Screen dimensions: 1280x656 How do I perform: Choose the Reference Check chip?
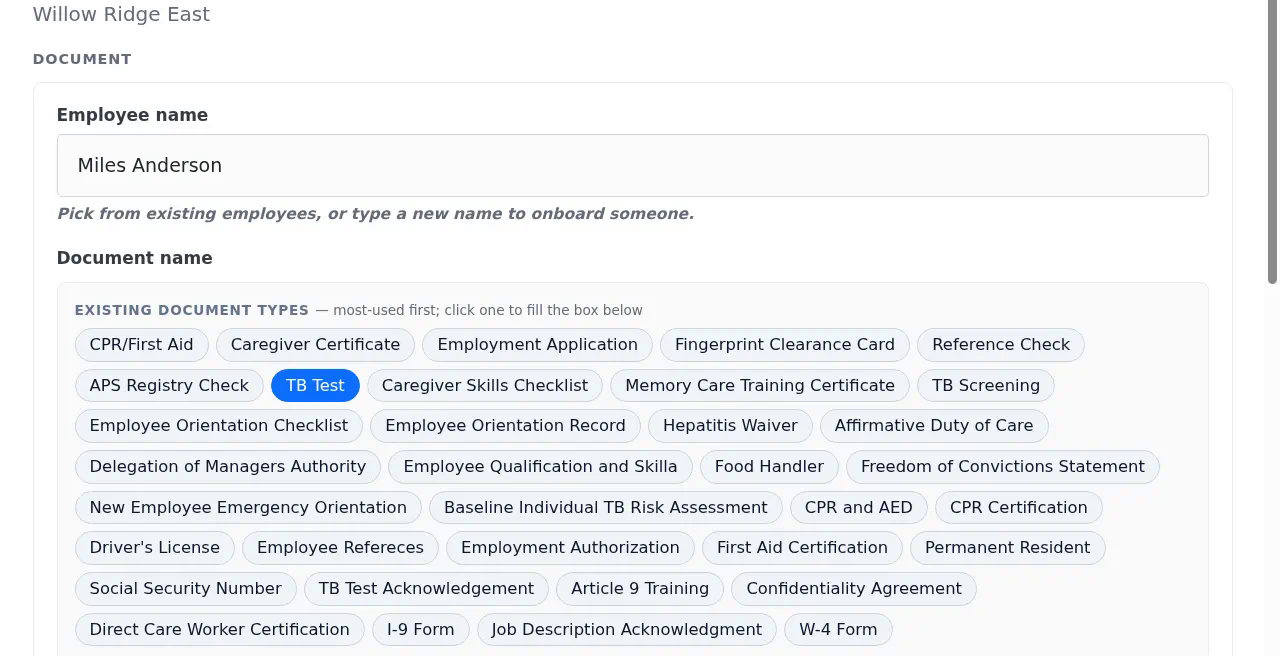(1000, 344)
